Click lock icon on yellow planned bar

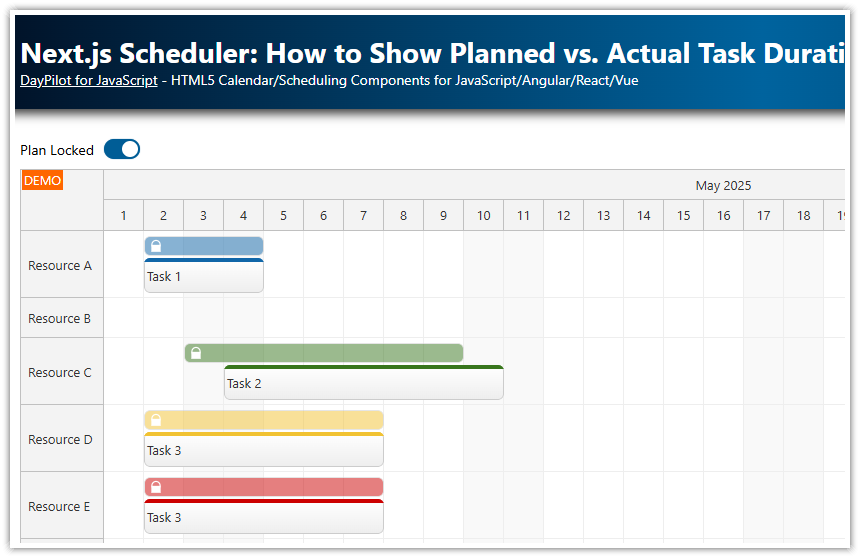point(156,420)
